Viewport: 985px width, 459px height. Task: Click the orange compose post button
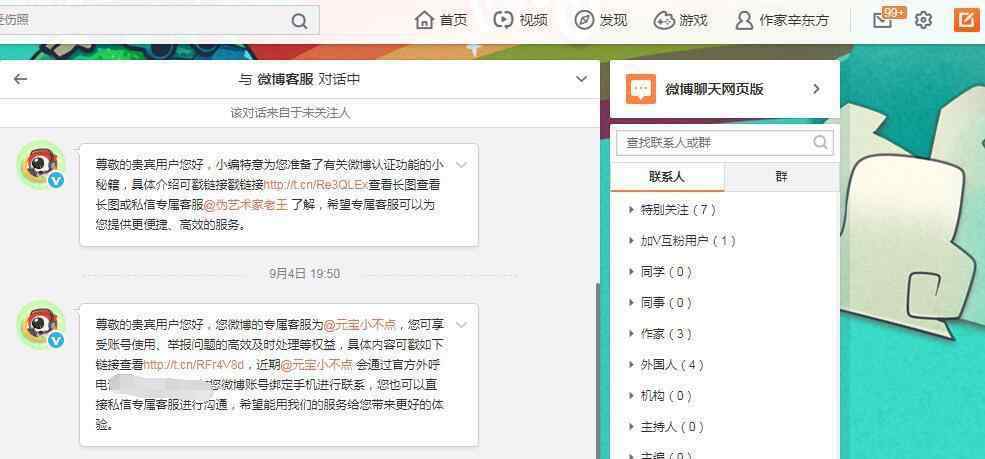click(x=966, y=20)
